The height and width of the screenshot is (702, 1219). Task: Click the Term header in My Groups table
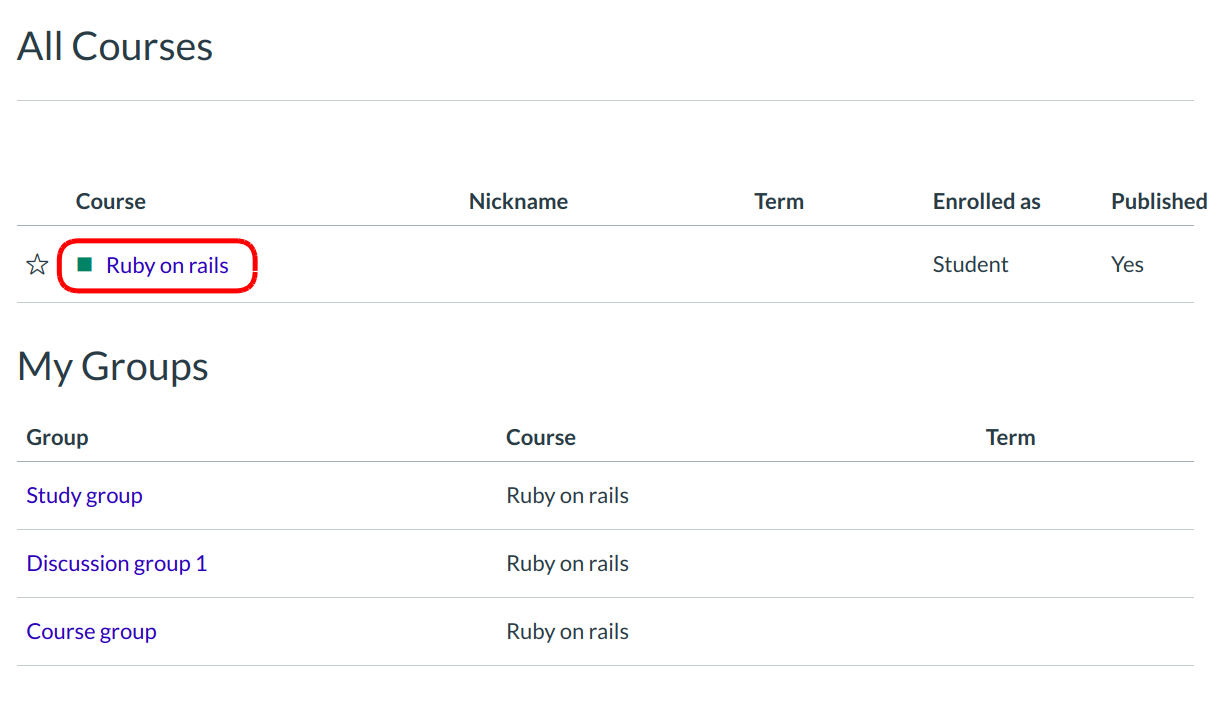[x=1010, y=438]
